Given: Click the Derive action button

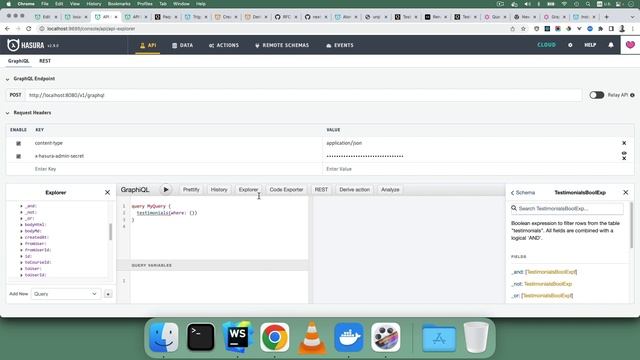Looking at the screenshot, I should pyautogui.click(x=354, y=190).
